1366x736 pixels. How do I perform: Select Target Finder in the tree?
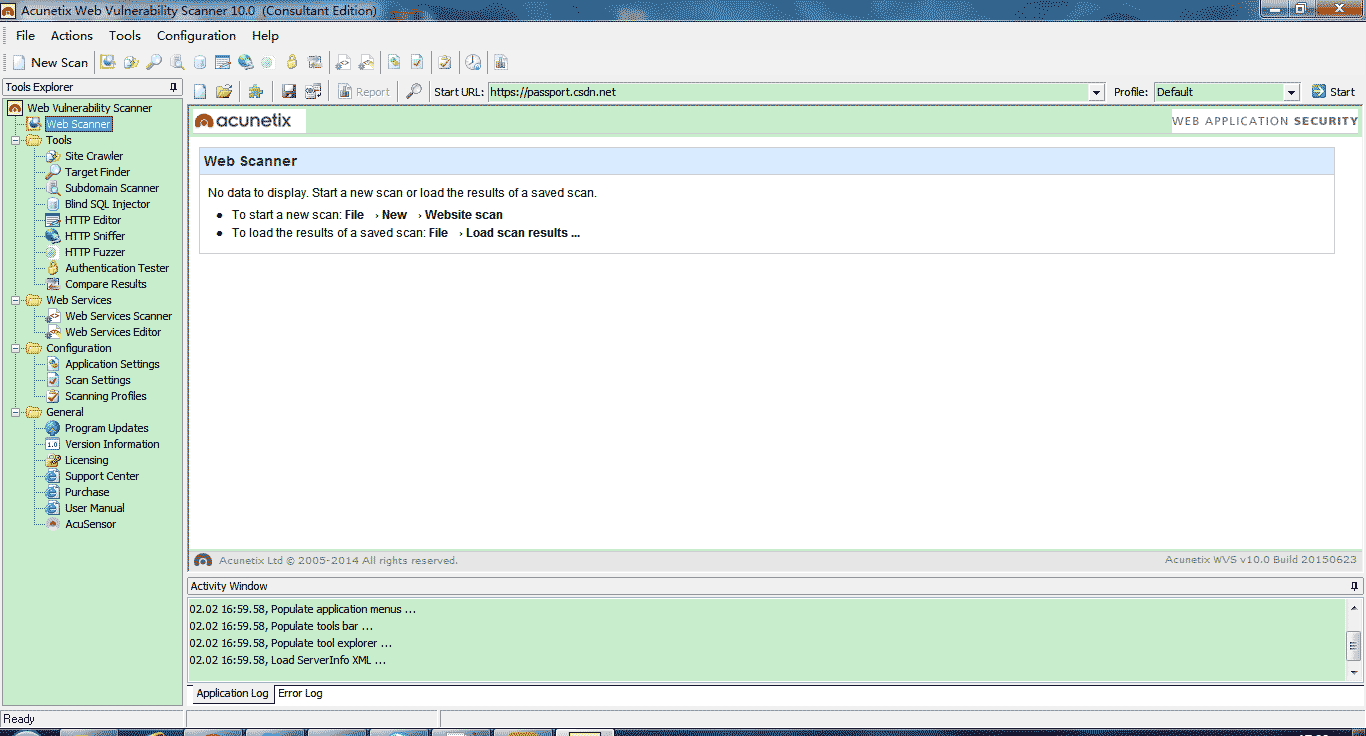(97, 172)
